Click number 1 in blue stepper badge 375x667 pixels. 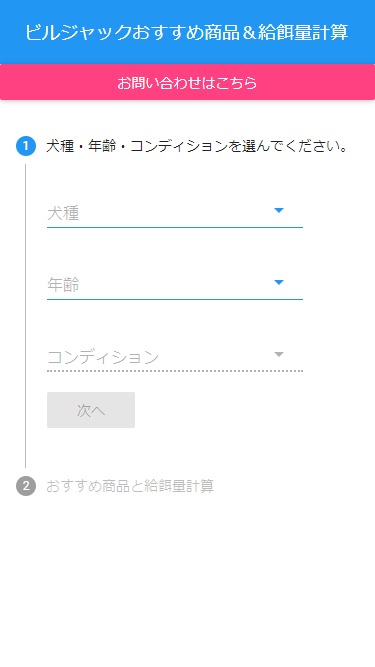[26, 147]
